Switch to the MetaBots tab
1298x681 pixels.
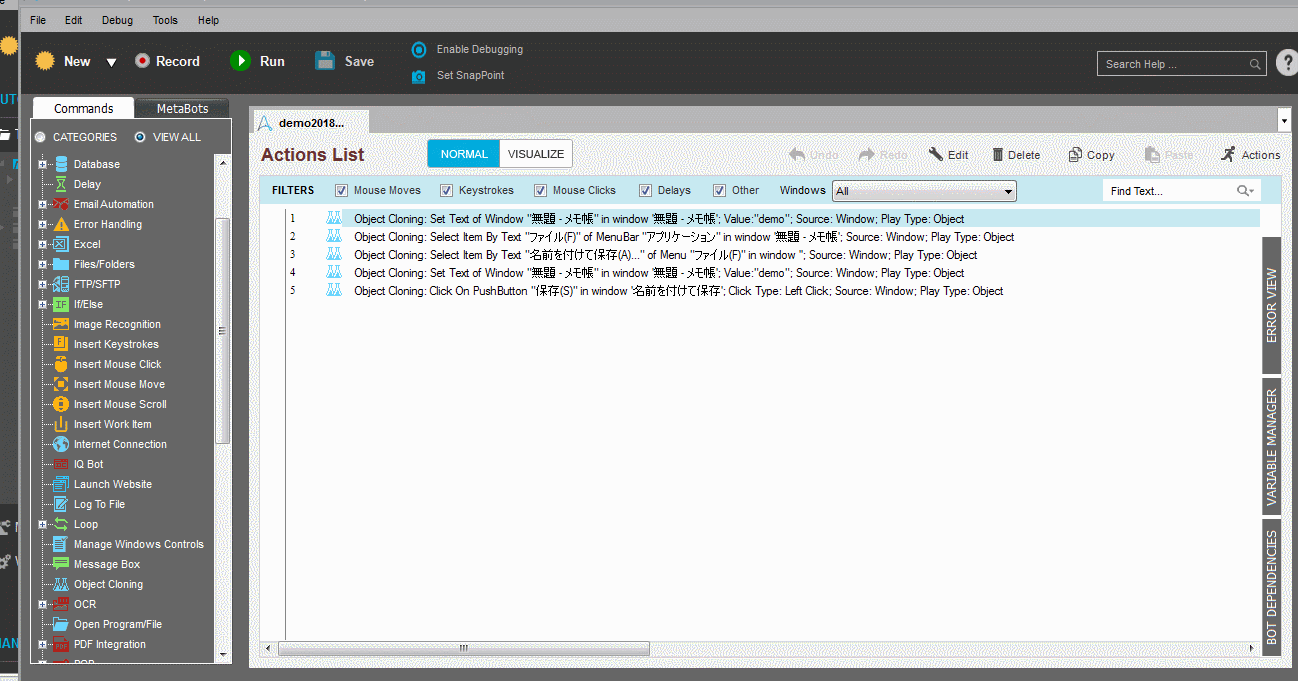click(x=180, y=109)
